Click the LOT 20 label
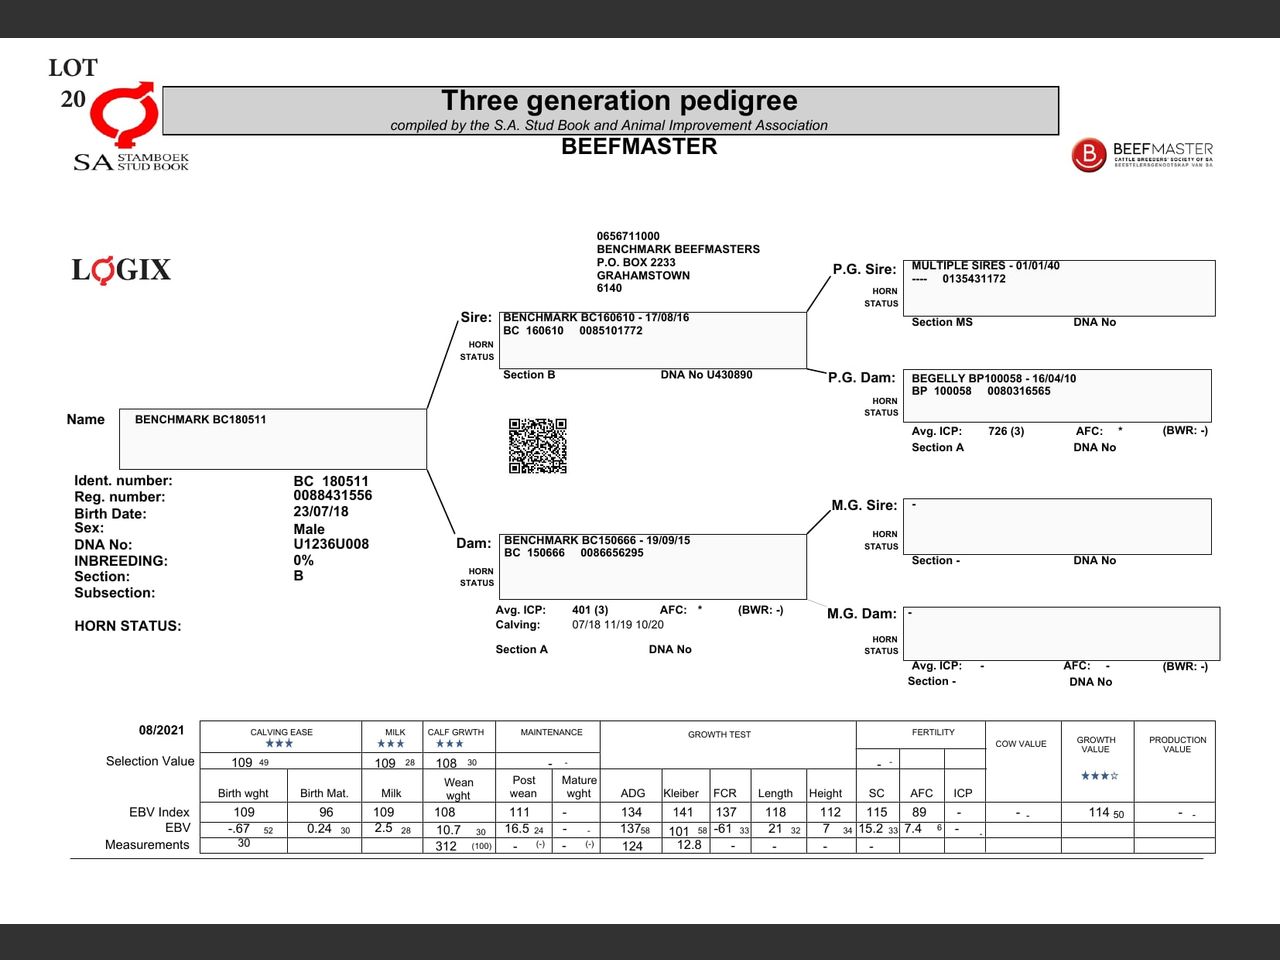This screenshot has width=1280, height=960. (x=73, y=83)
